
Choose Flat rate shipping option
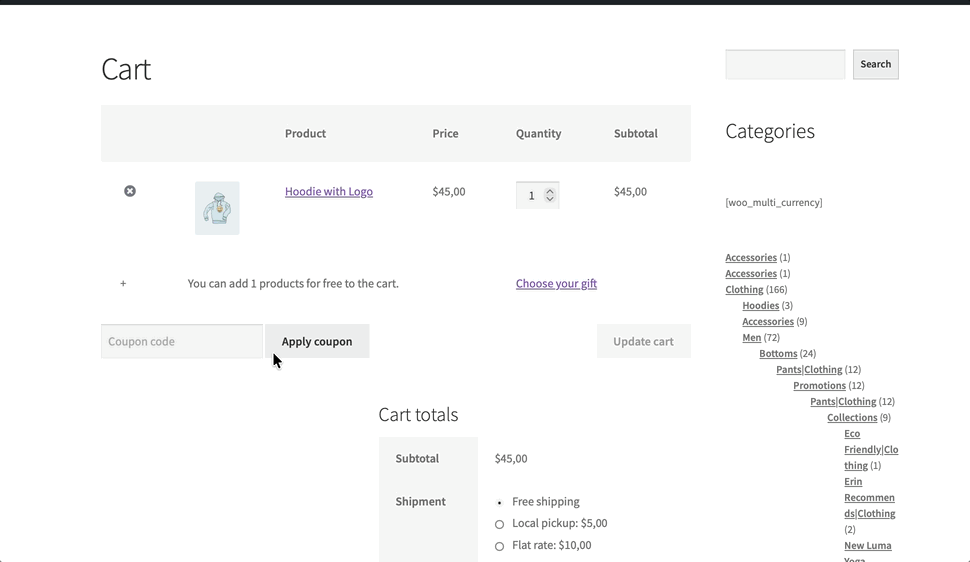500,546
